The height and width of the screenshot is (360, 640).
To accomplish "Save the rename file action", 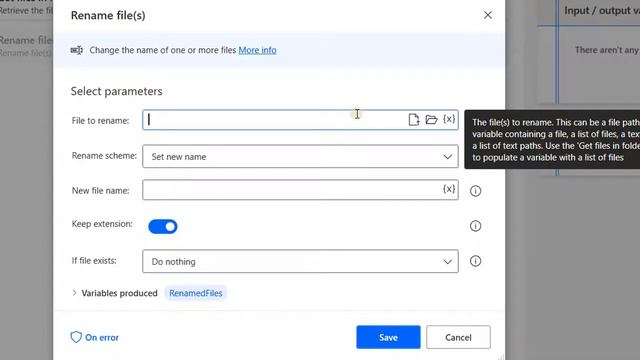I will (x=388, y=337).
